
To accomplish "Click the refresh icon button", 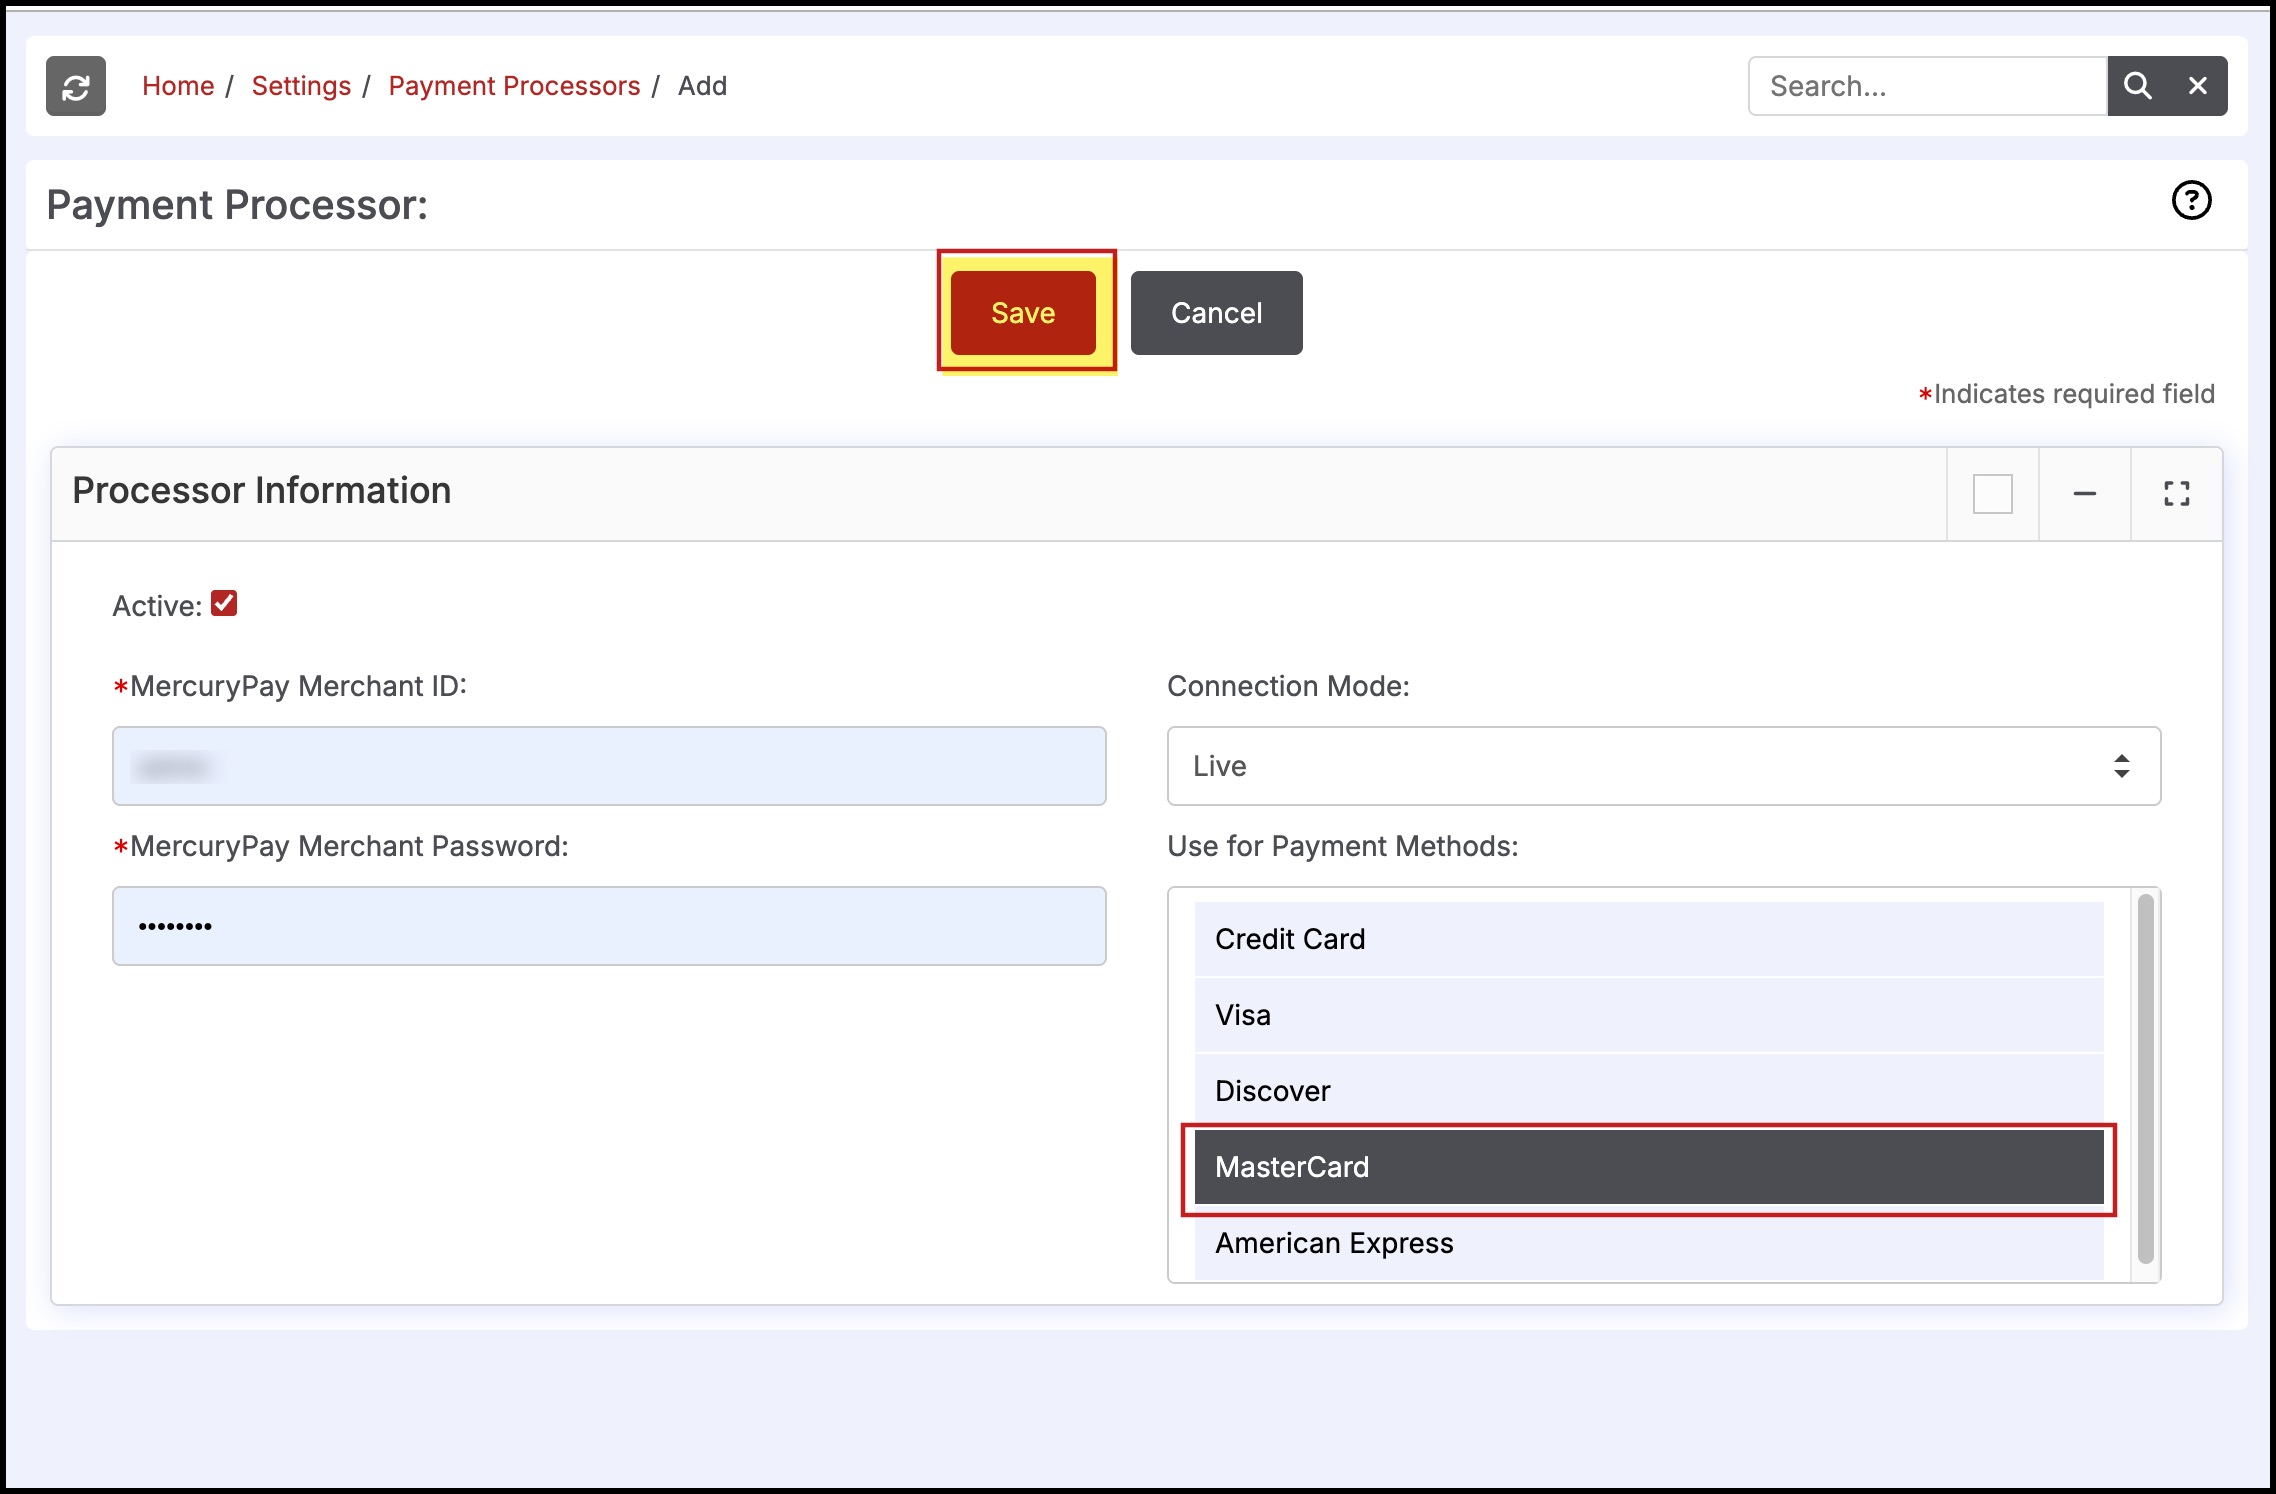I will tap(76, 87).
